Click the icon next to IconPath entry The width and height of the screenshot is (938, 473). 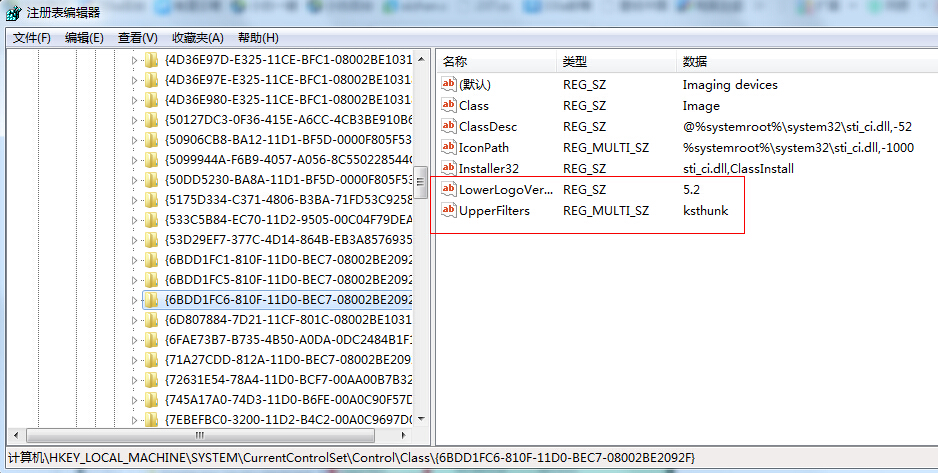pos(449,148)
